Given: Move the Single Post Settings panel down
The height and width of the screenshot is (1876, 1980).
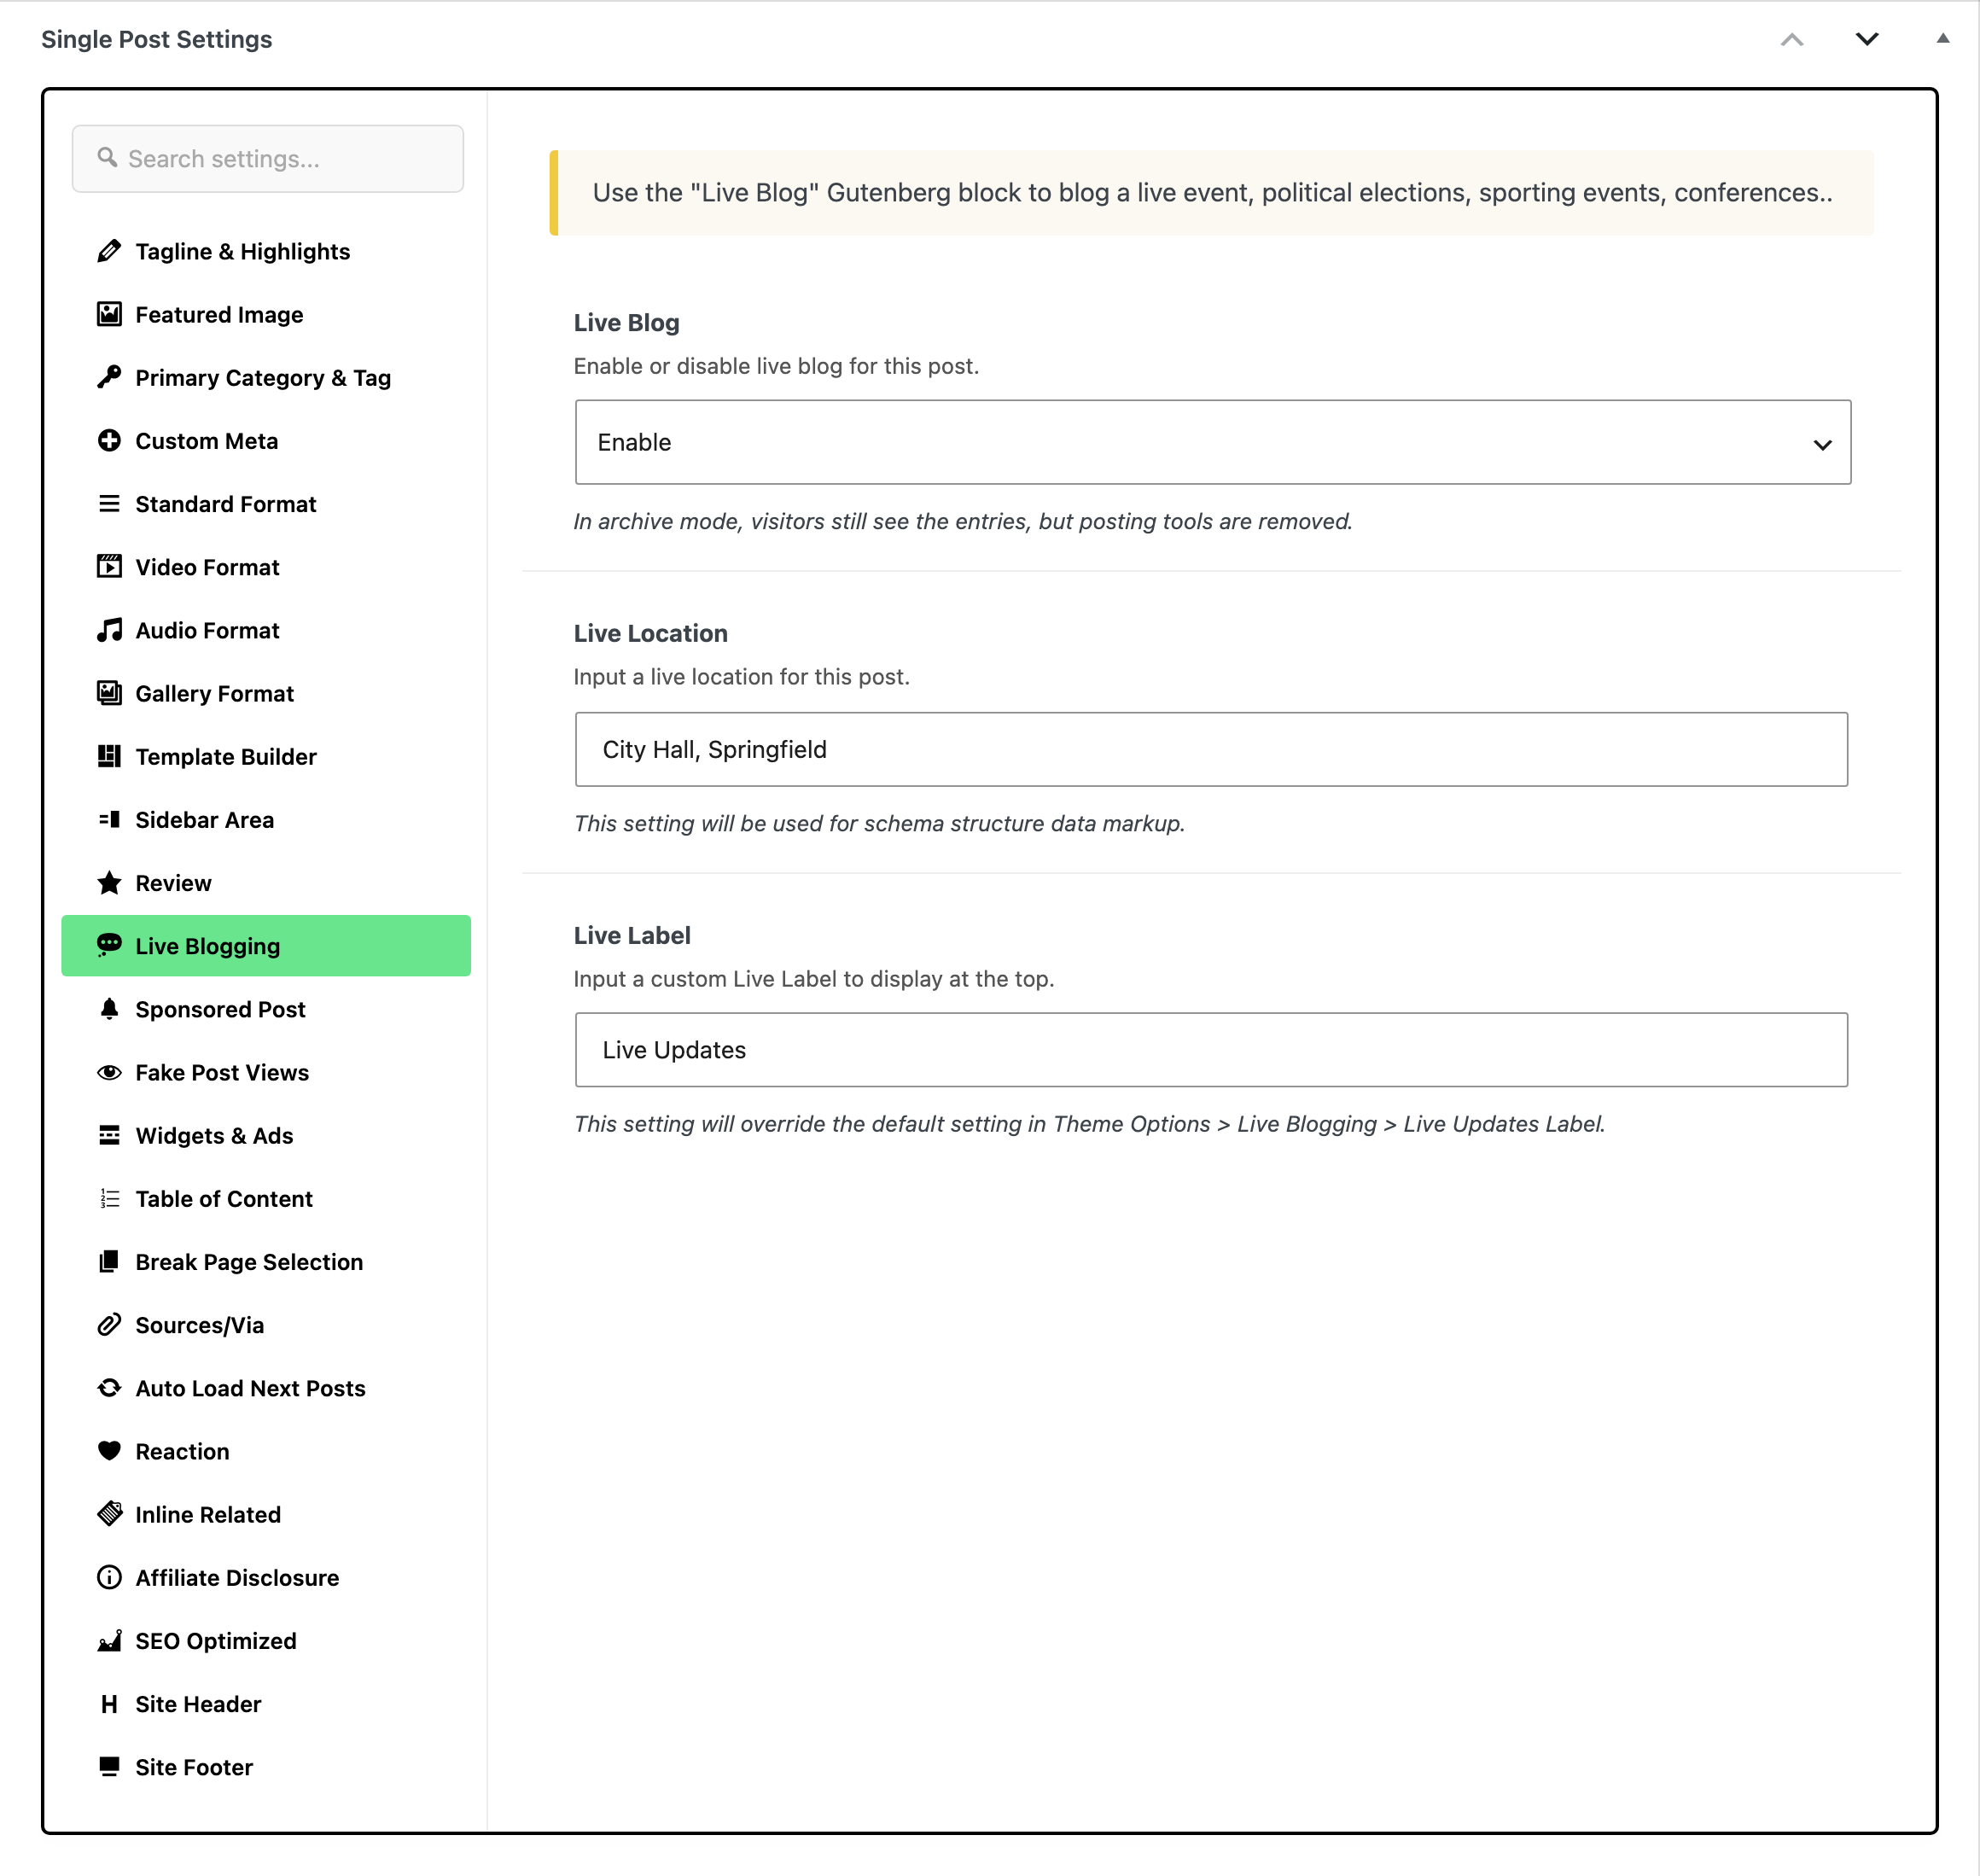Looking at the screenshot, I should click(1867, 39).
